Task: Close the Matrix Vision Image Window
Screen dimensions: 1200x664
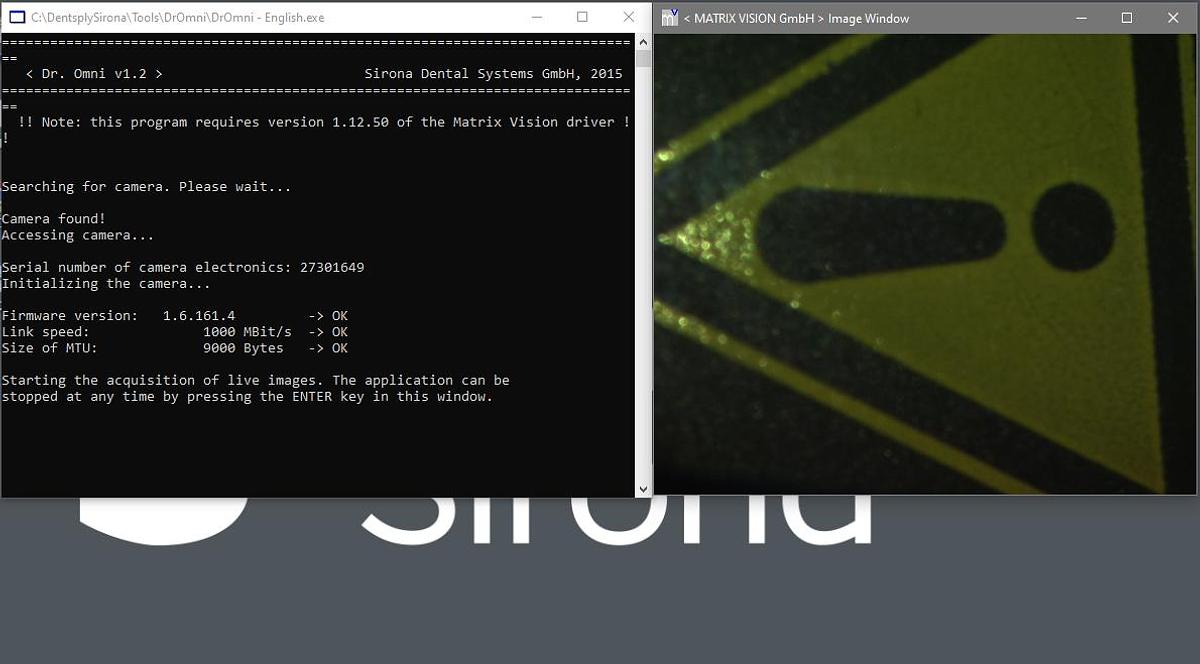Action: pos(1173,18)
